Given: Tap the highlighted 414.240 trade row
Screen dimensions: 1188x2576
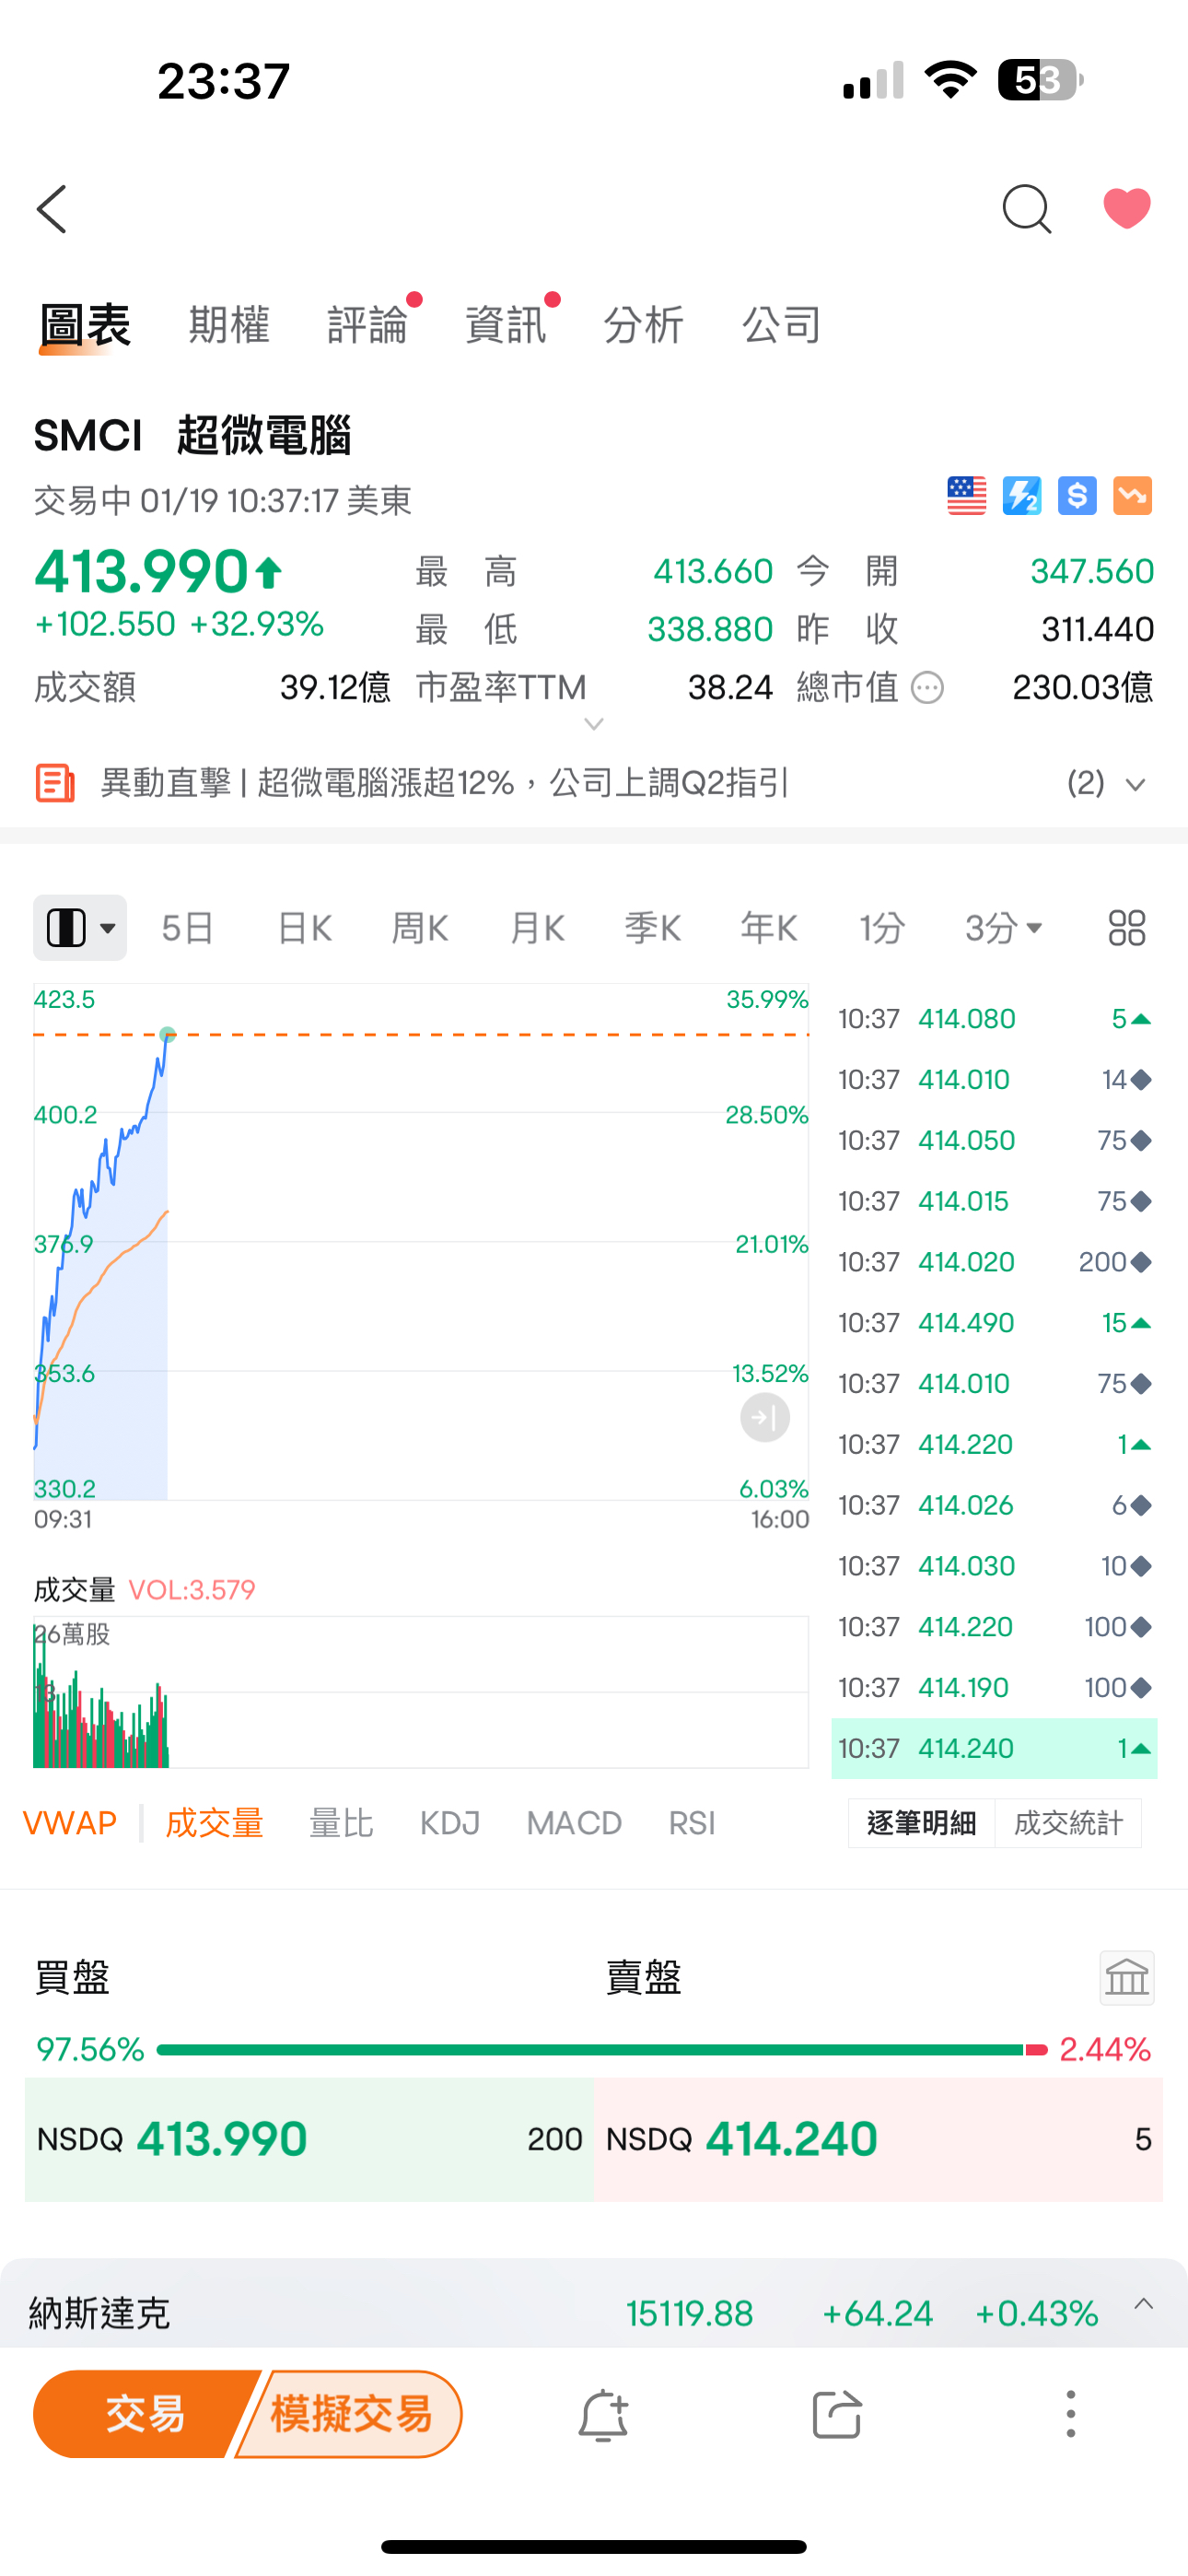Looking at the screenshot, I should point(994,1748).
